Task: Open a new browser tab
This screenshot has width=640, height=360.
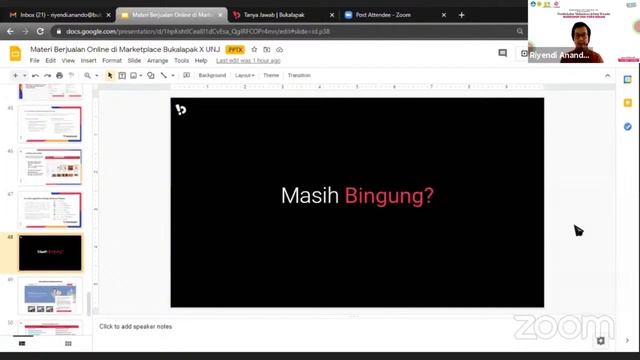Action: pyautogui.click(x=462, y=15)
